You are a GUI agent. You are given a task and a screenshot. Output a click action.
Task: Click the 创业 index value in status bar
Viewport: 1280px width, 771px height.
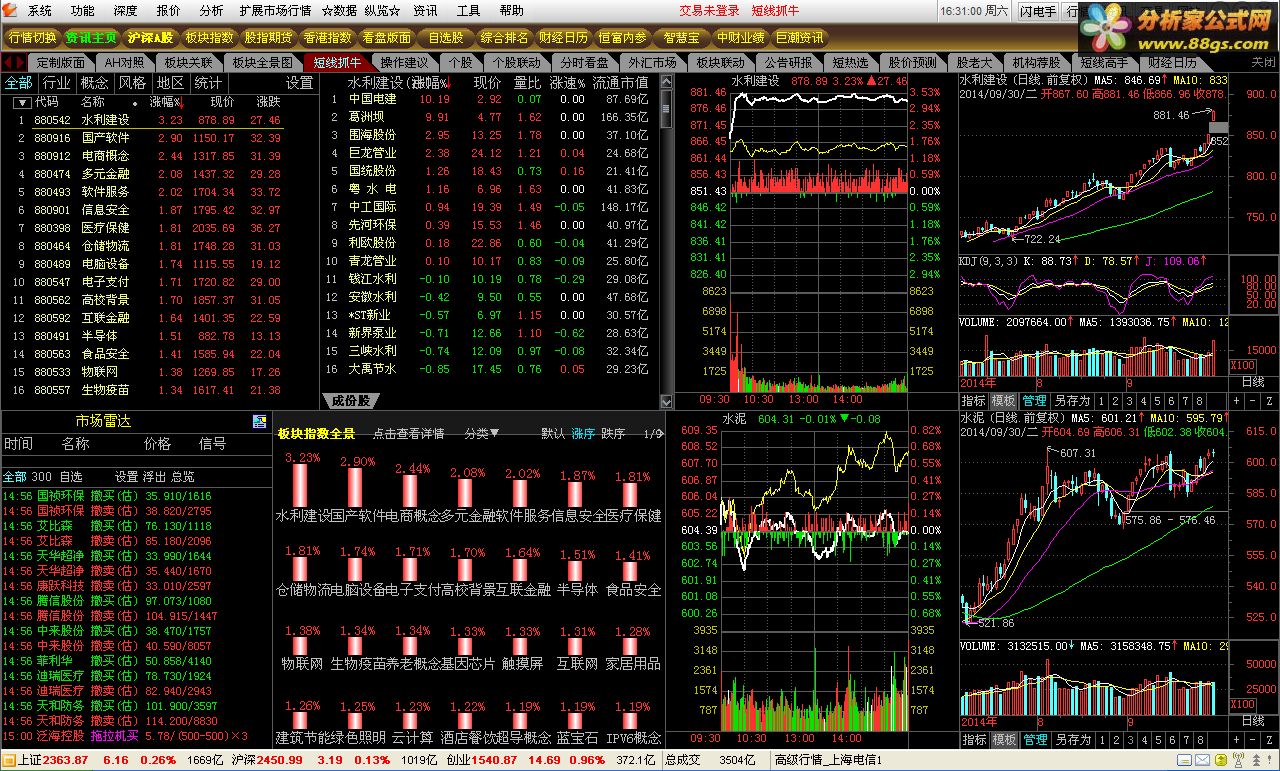coord(496,760)
